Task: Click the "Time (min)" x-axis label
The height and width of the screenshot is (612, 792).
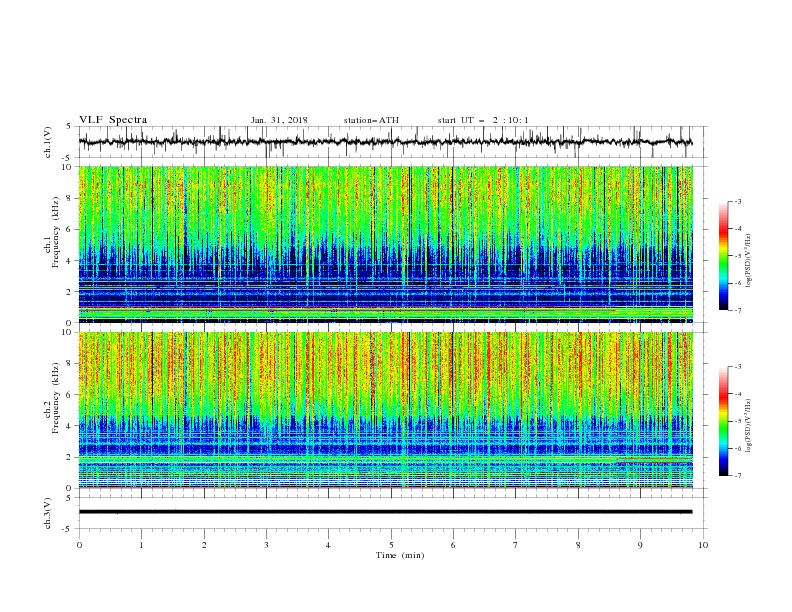Action: click(400, 555)
